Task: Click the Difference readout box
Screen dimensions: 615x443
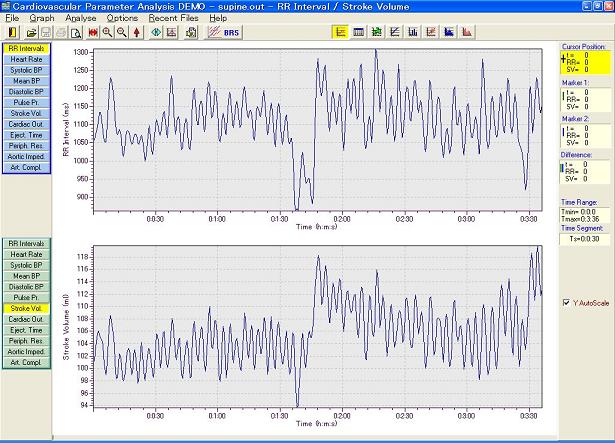Action: click(x=585, y=171)
